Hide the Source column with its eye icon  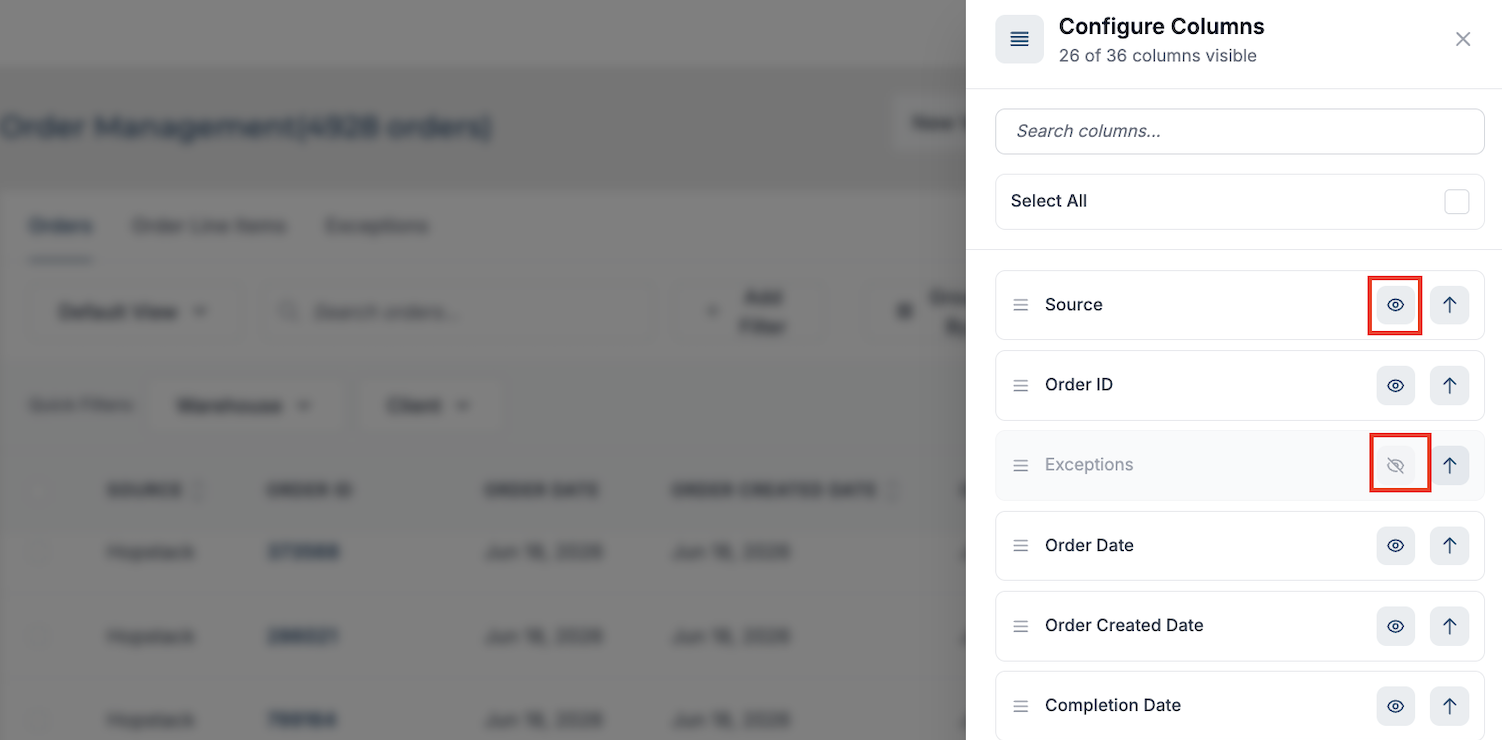click(x=1396, y=305)
